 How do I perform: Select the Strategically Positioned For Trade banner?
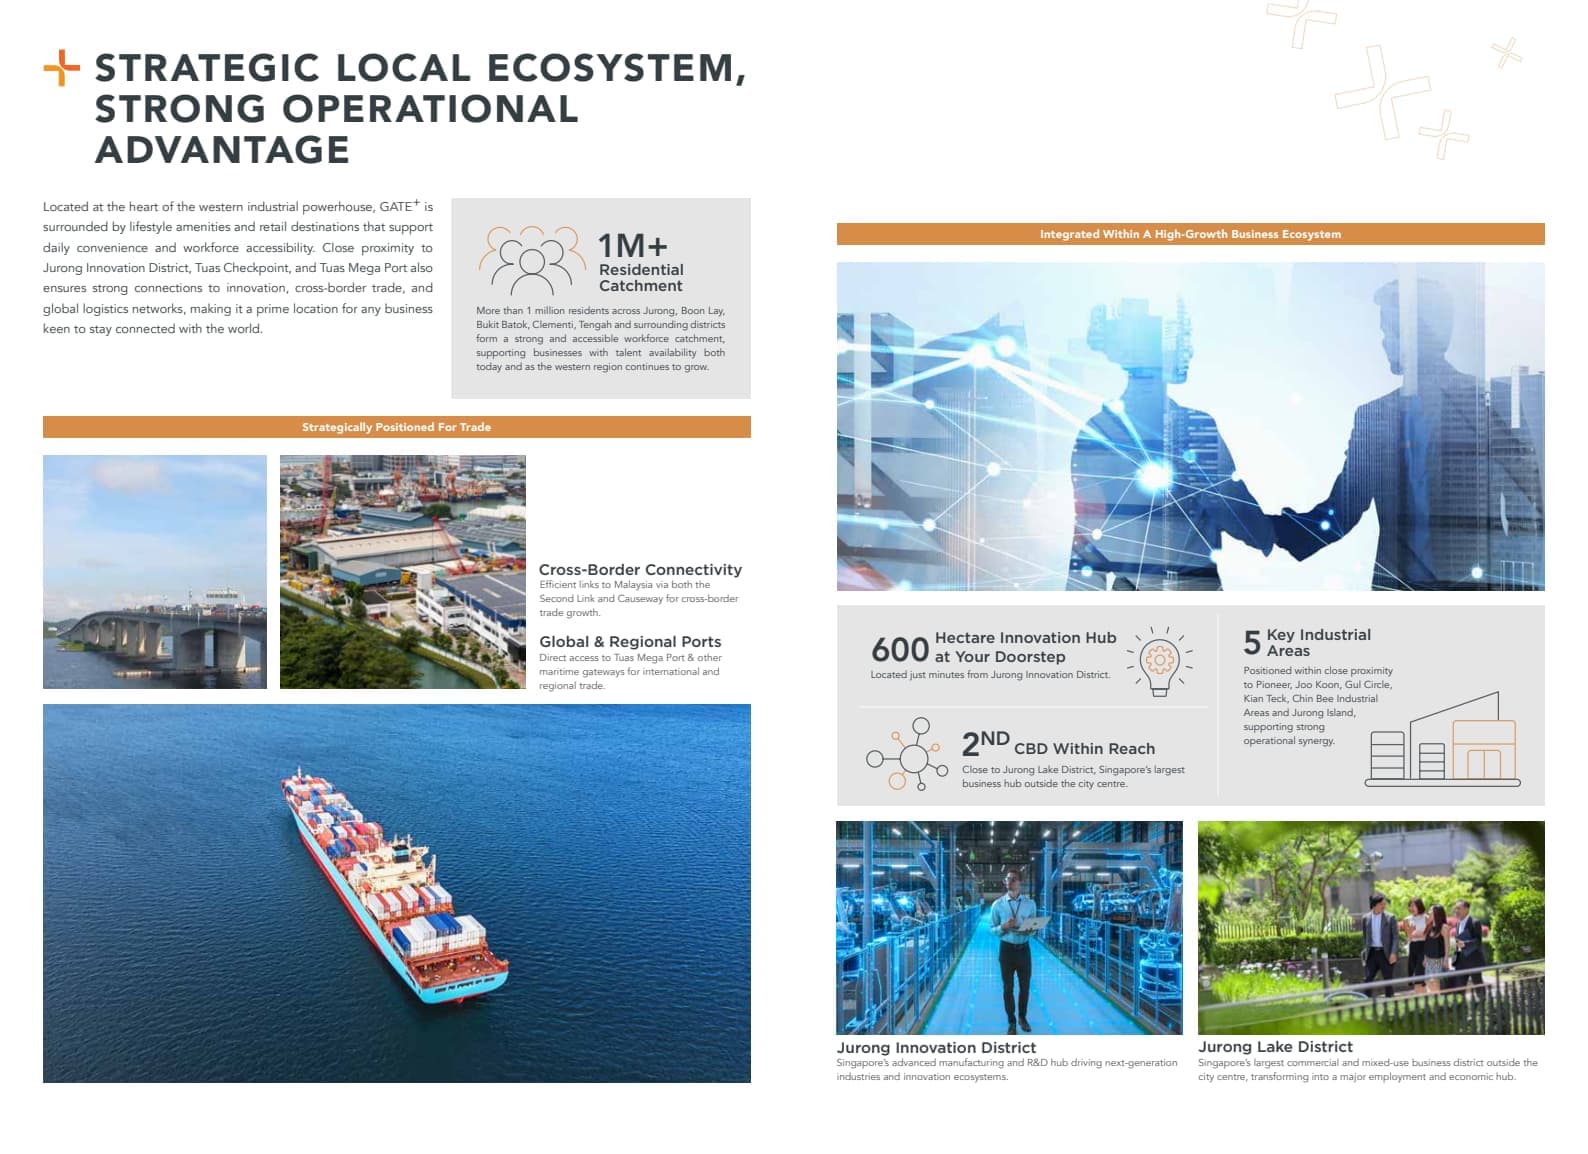point(396,427)
